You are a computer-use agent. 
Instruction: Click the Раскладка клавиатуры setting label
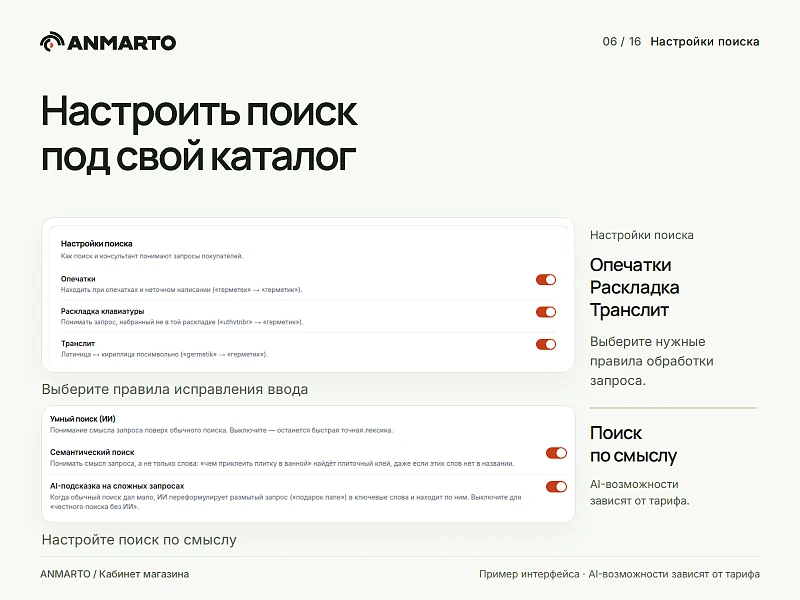click(x=103, y=311)
